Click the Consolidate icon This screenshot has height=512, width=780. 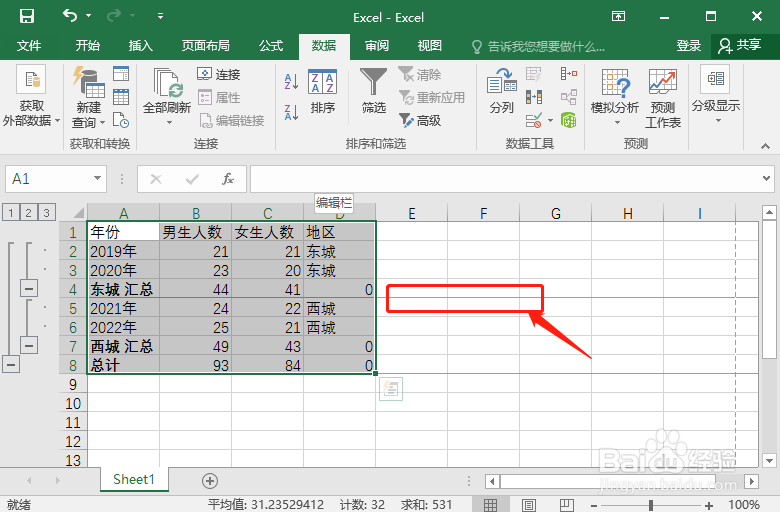pos(569,74)
